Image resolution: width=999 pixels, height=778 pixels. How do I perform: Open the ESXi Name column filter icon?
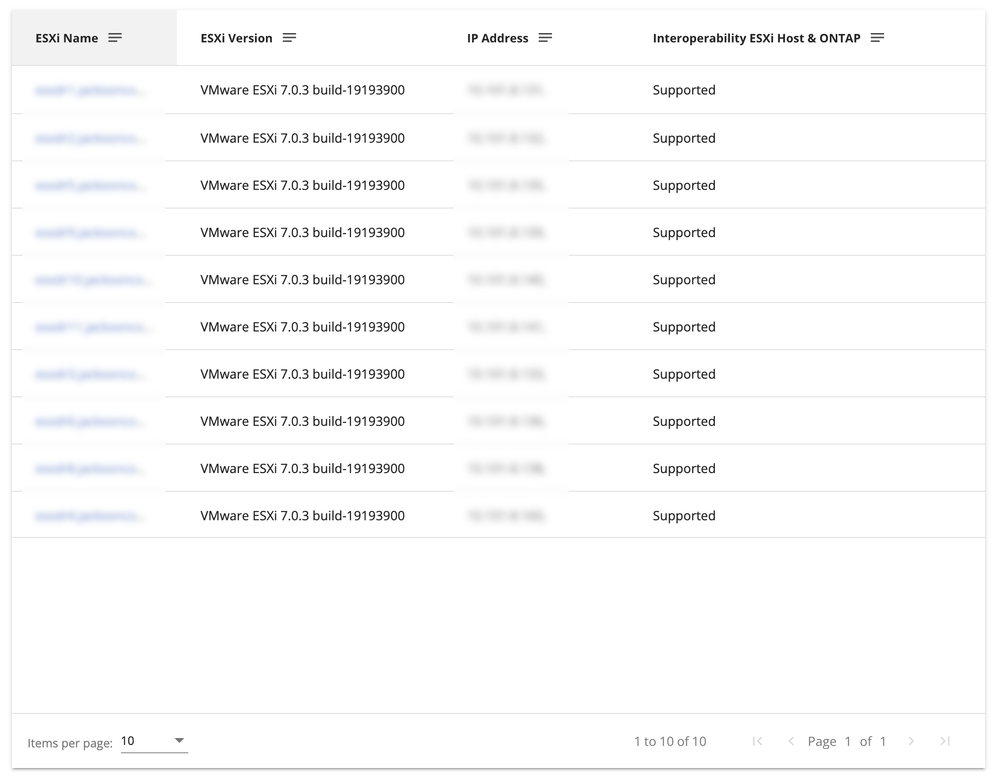115,38
